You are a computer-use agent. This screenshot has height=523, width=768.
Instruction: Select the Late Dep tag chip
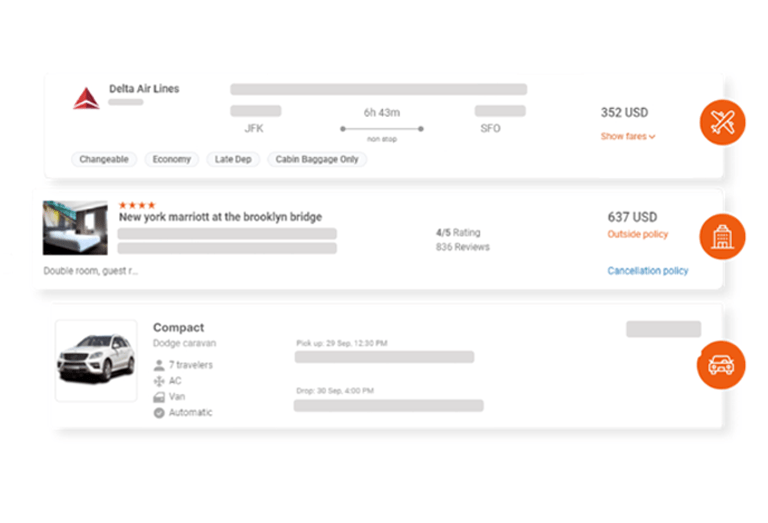pyautogui.click(x=233, y=159)
